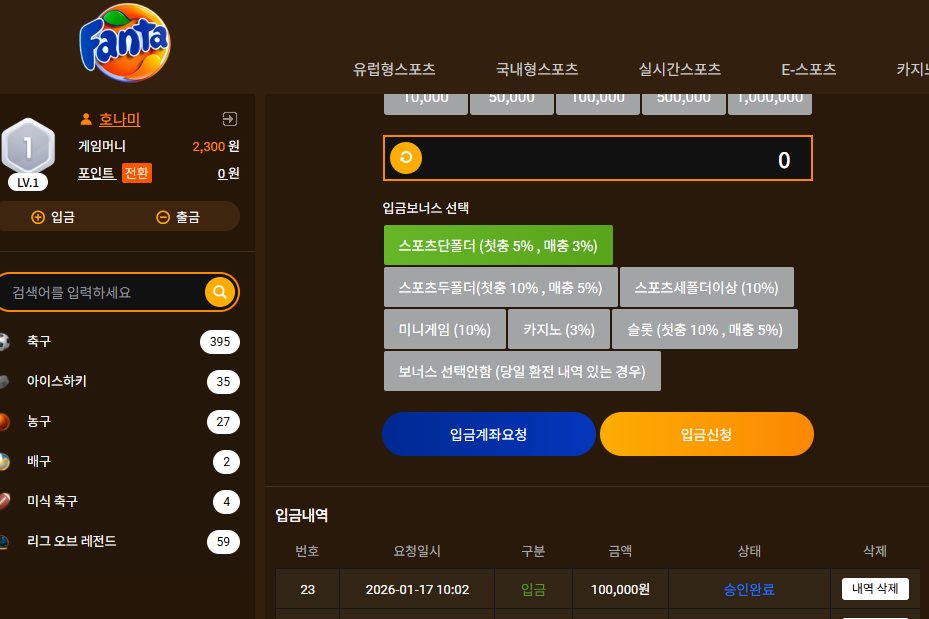Click the 내역 삭제 button for entry 23

pyautogui.click(x=875, y=589)
